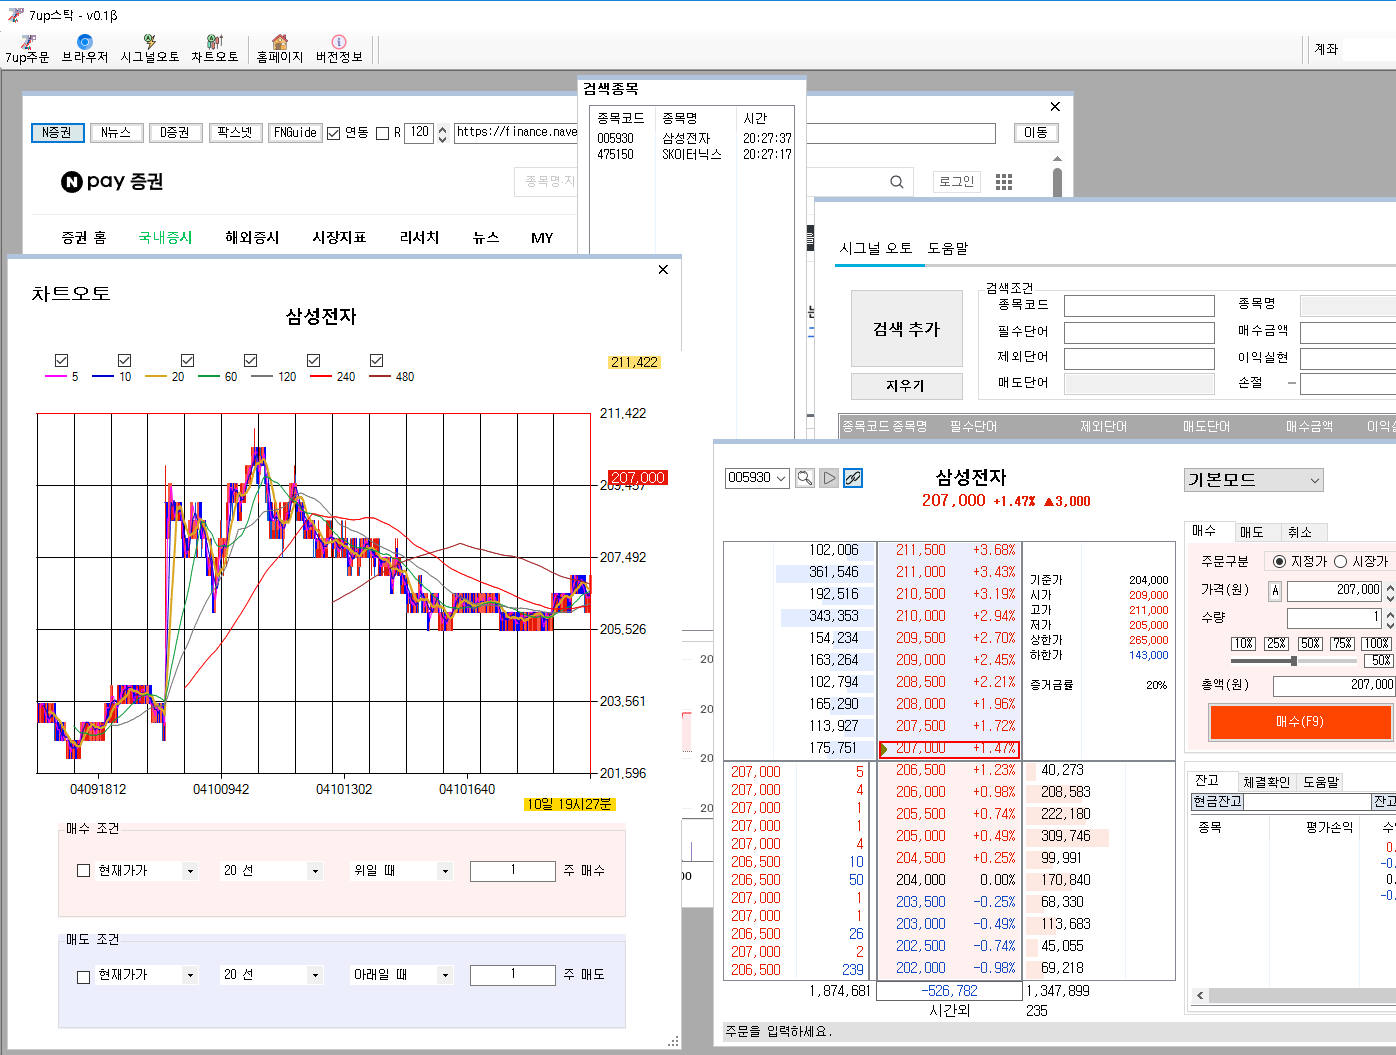Select the 지정가 order type

pos(1301,561)
